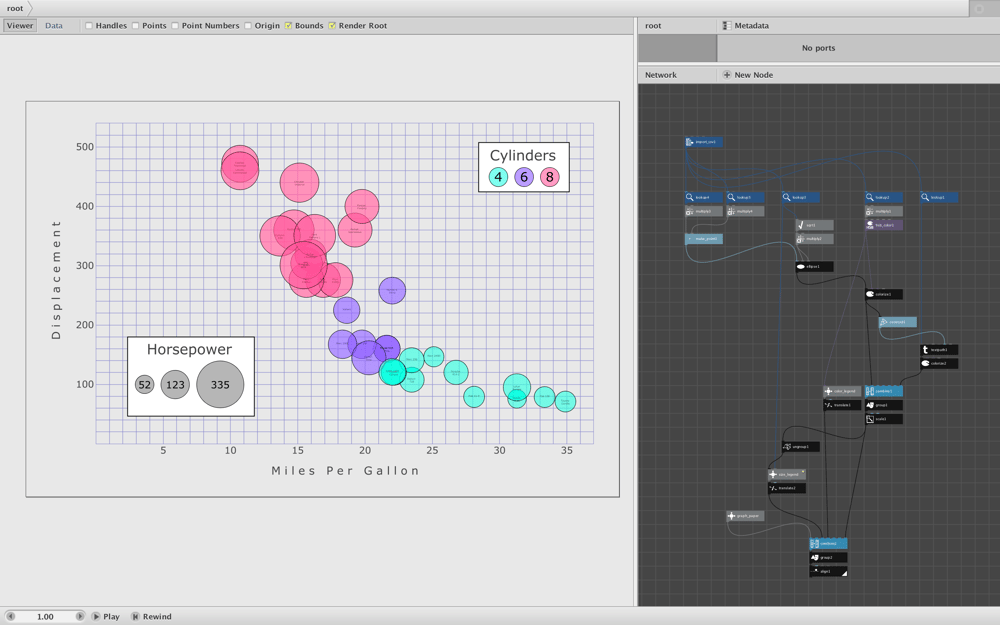
Task: Select the import_csv1 node icon
Action: [689, 142]
